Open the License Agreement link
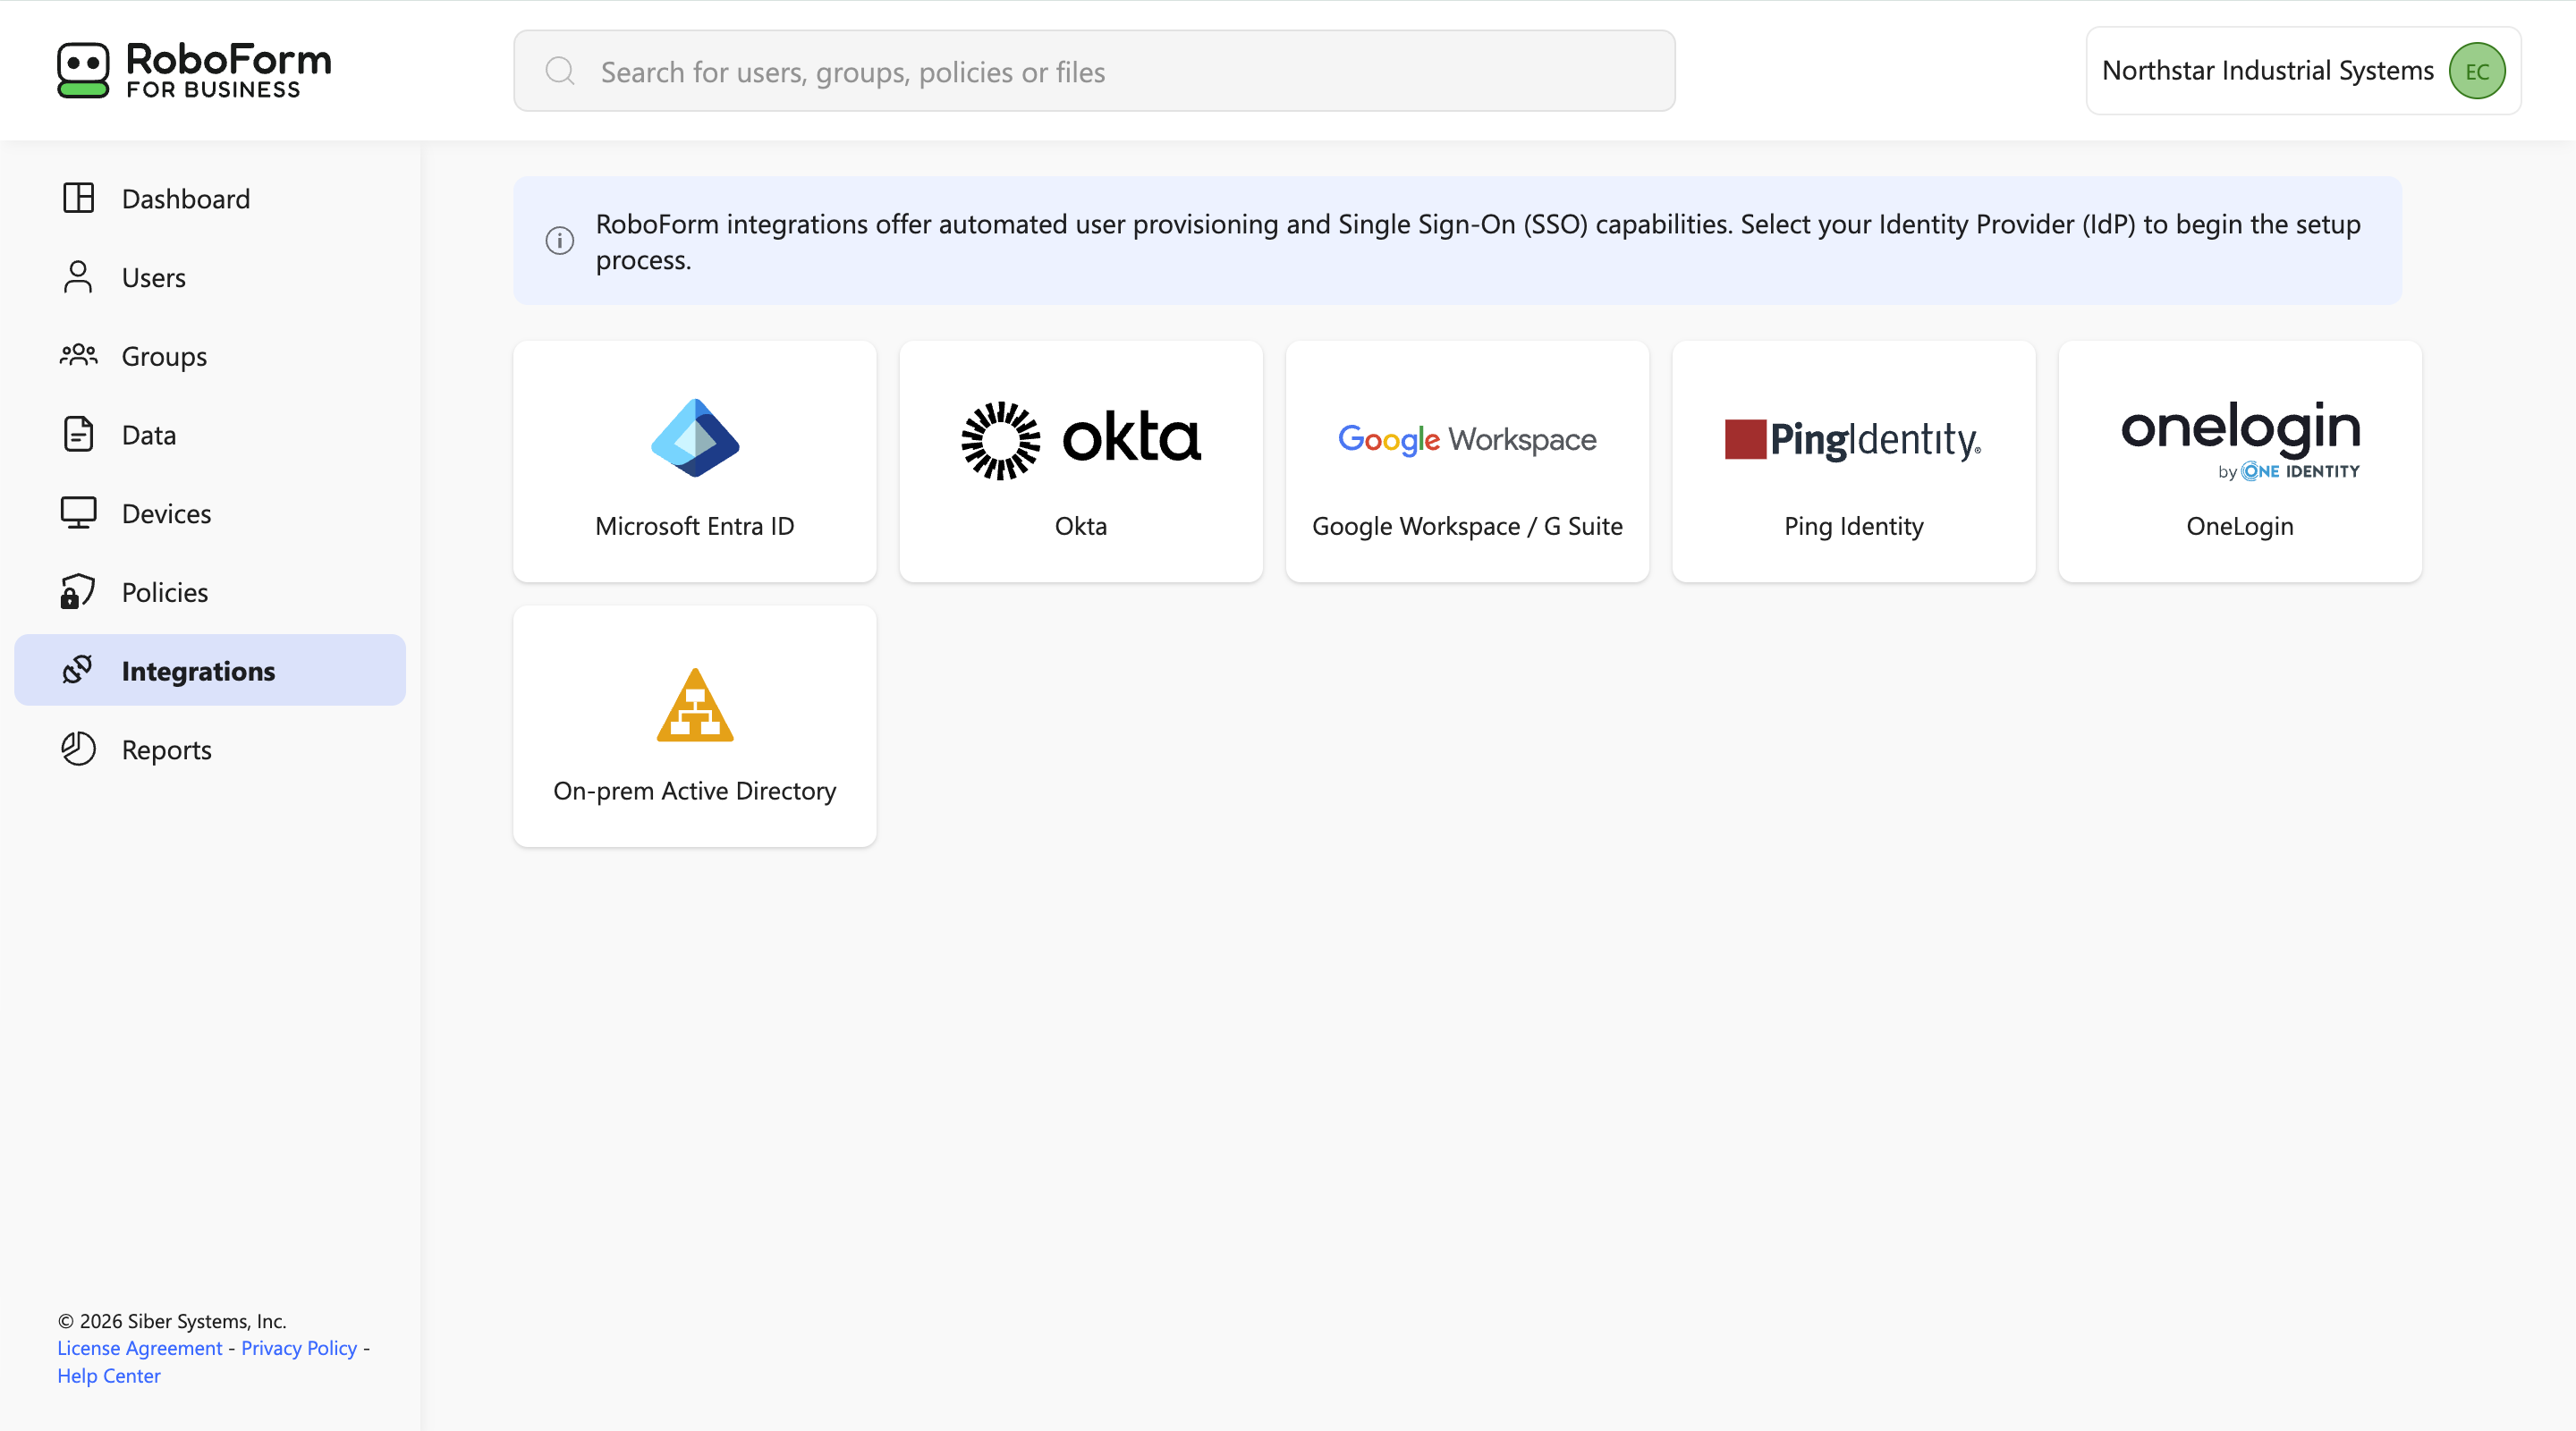 (140, 1348)
